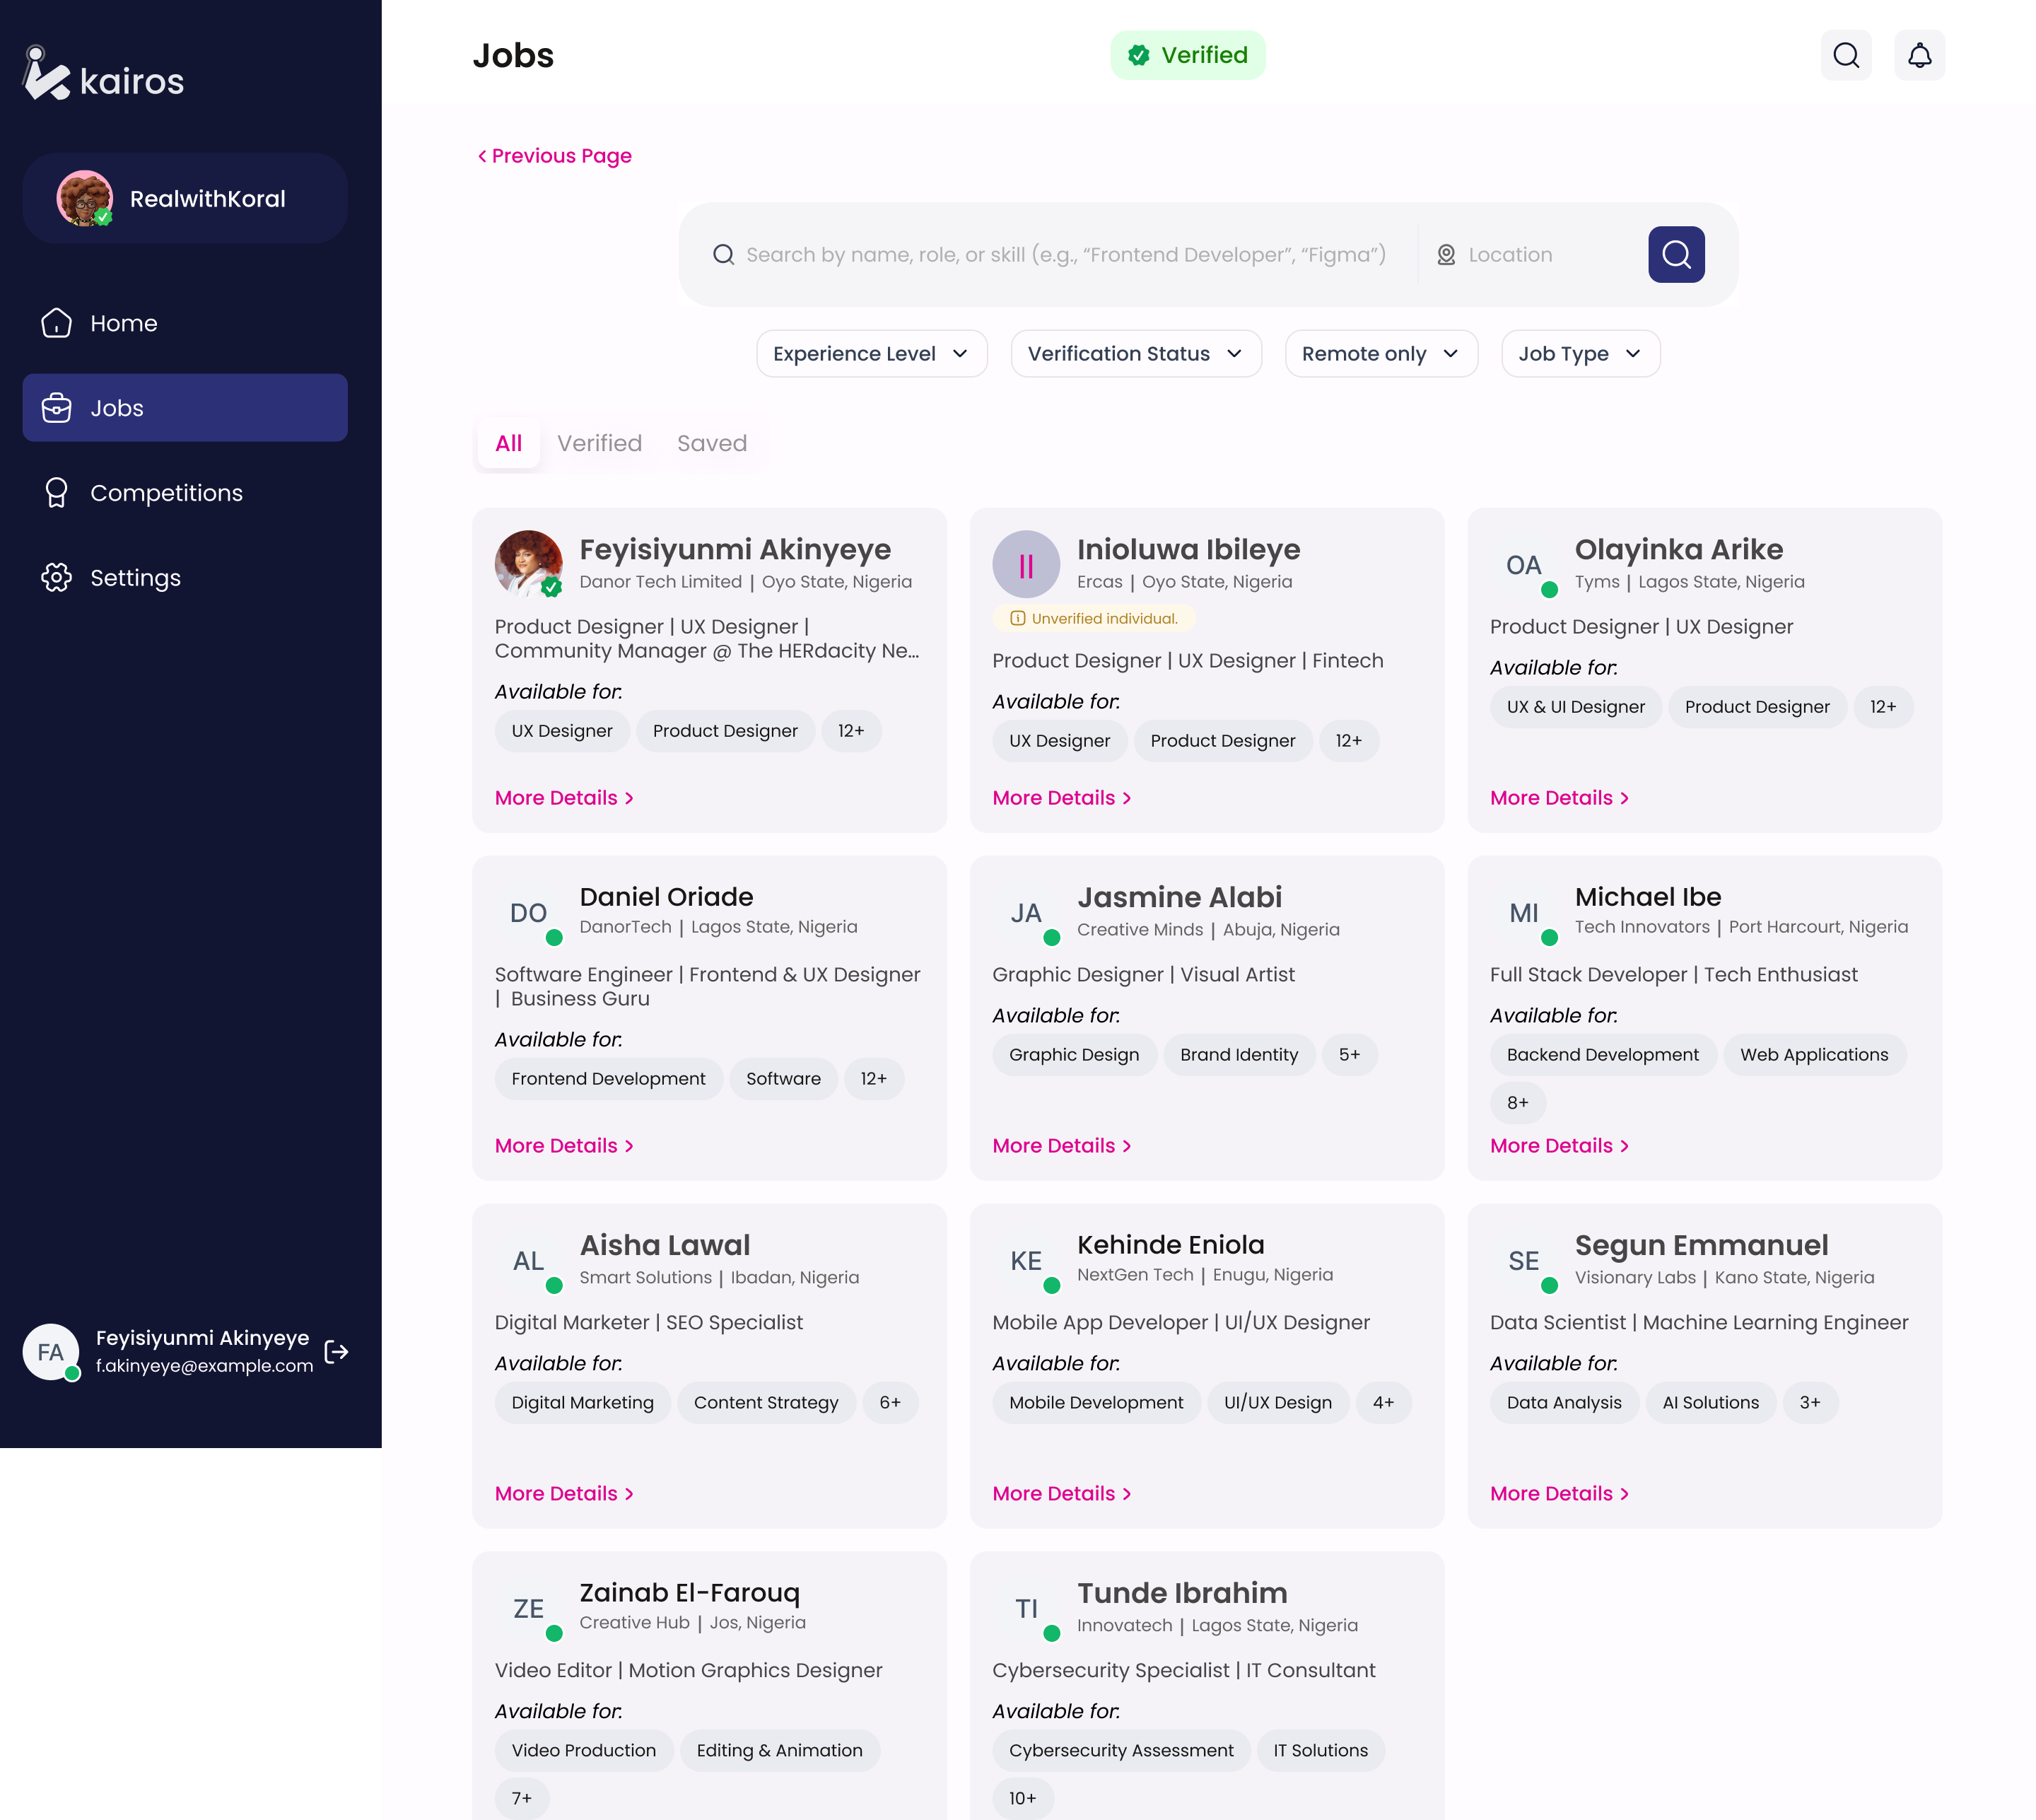The width and height of the screenshot is (2036, 1820).
Task: Toggle the Remote only filter
Action: click(1380, 353)
